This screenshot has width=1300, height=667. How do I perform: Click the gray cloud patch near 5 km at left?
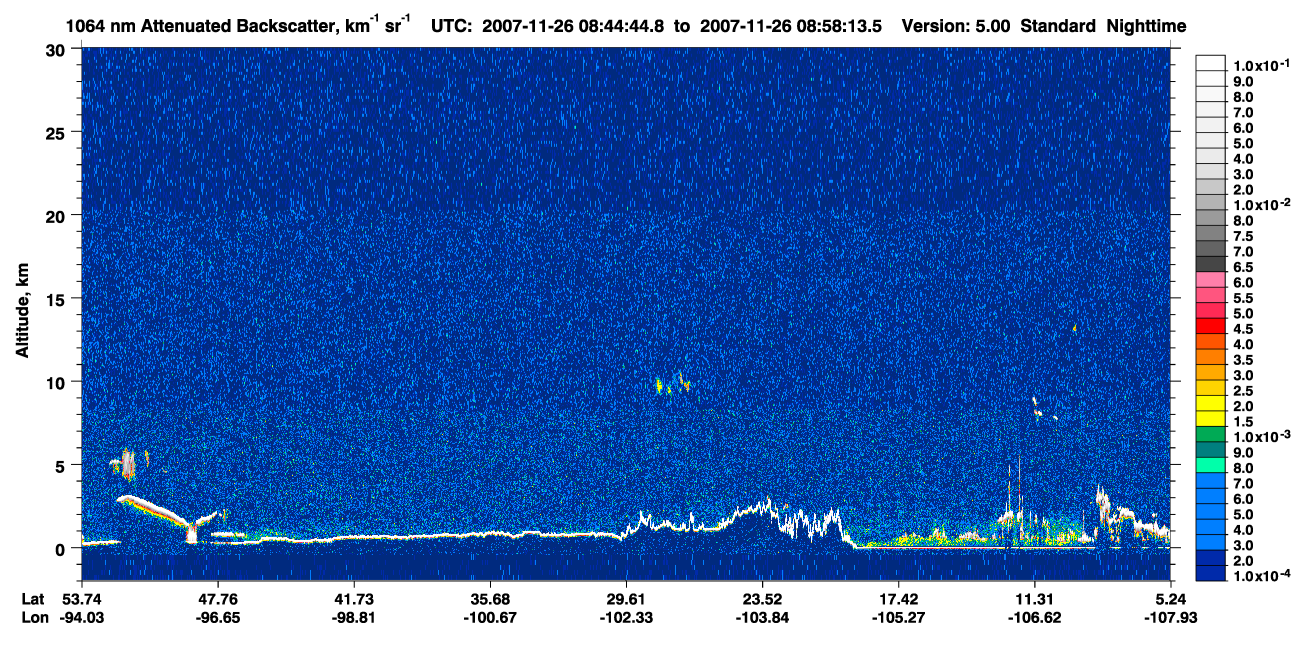(x=127, y=463)
